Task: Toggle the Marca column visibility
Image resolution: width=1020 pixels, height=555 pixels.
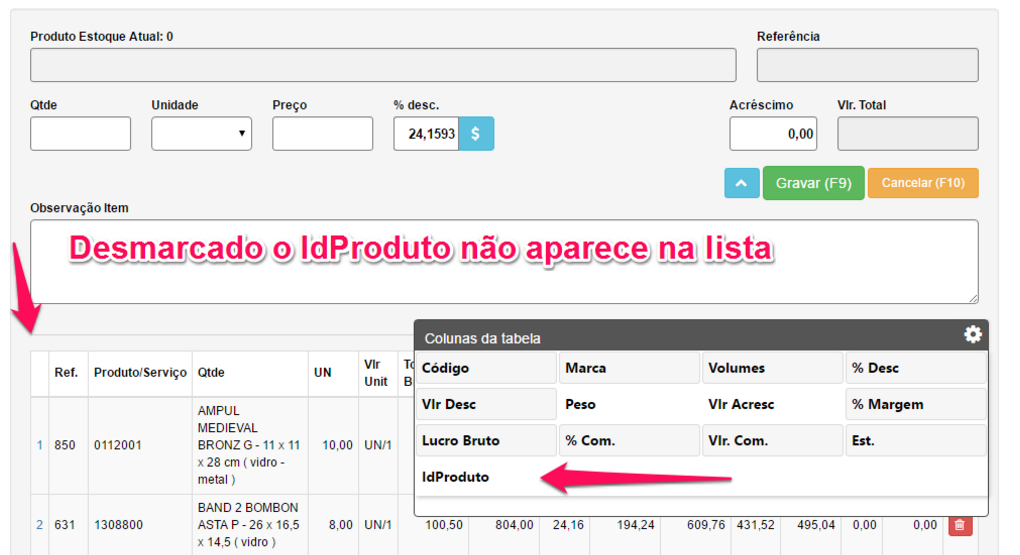Action: tap(629, 368)
